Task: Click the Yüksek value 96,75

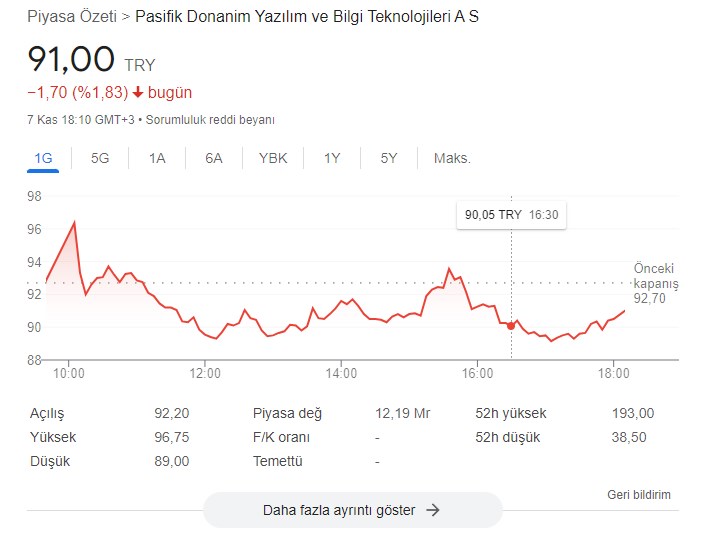Action: (172, 437)
